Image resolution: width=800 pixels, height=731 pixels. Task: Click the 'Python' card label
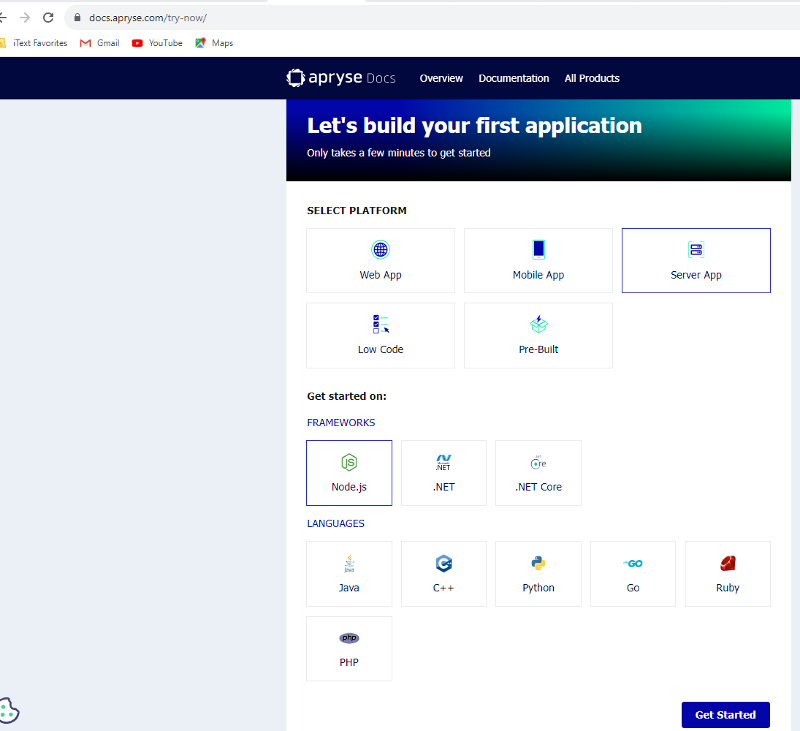point(538,588)
